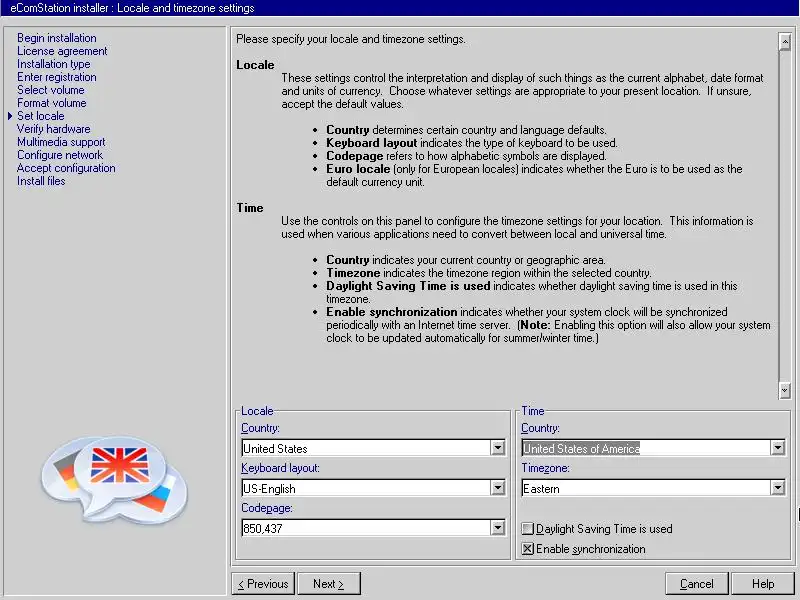This screenshot has width=800, height=600.
Task: Disable the Enable synchronization checkbox
Action: pyautogui.click(x=528, y=548)
